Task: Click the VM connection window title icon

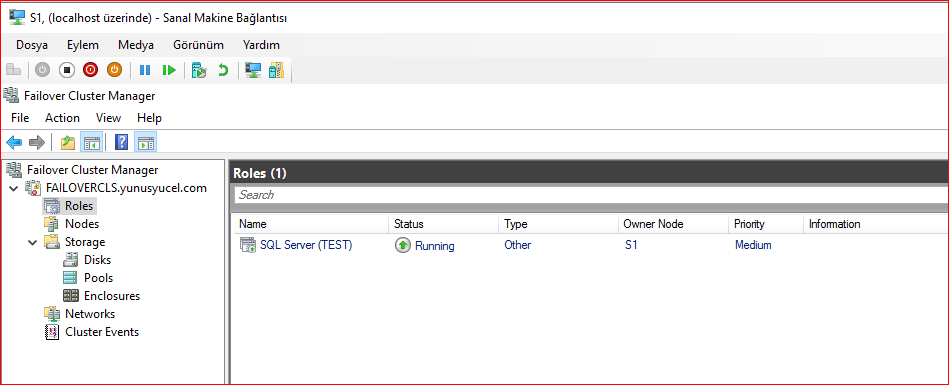Action: point(17,18)
